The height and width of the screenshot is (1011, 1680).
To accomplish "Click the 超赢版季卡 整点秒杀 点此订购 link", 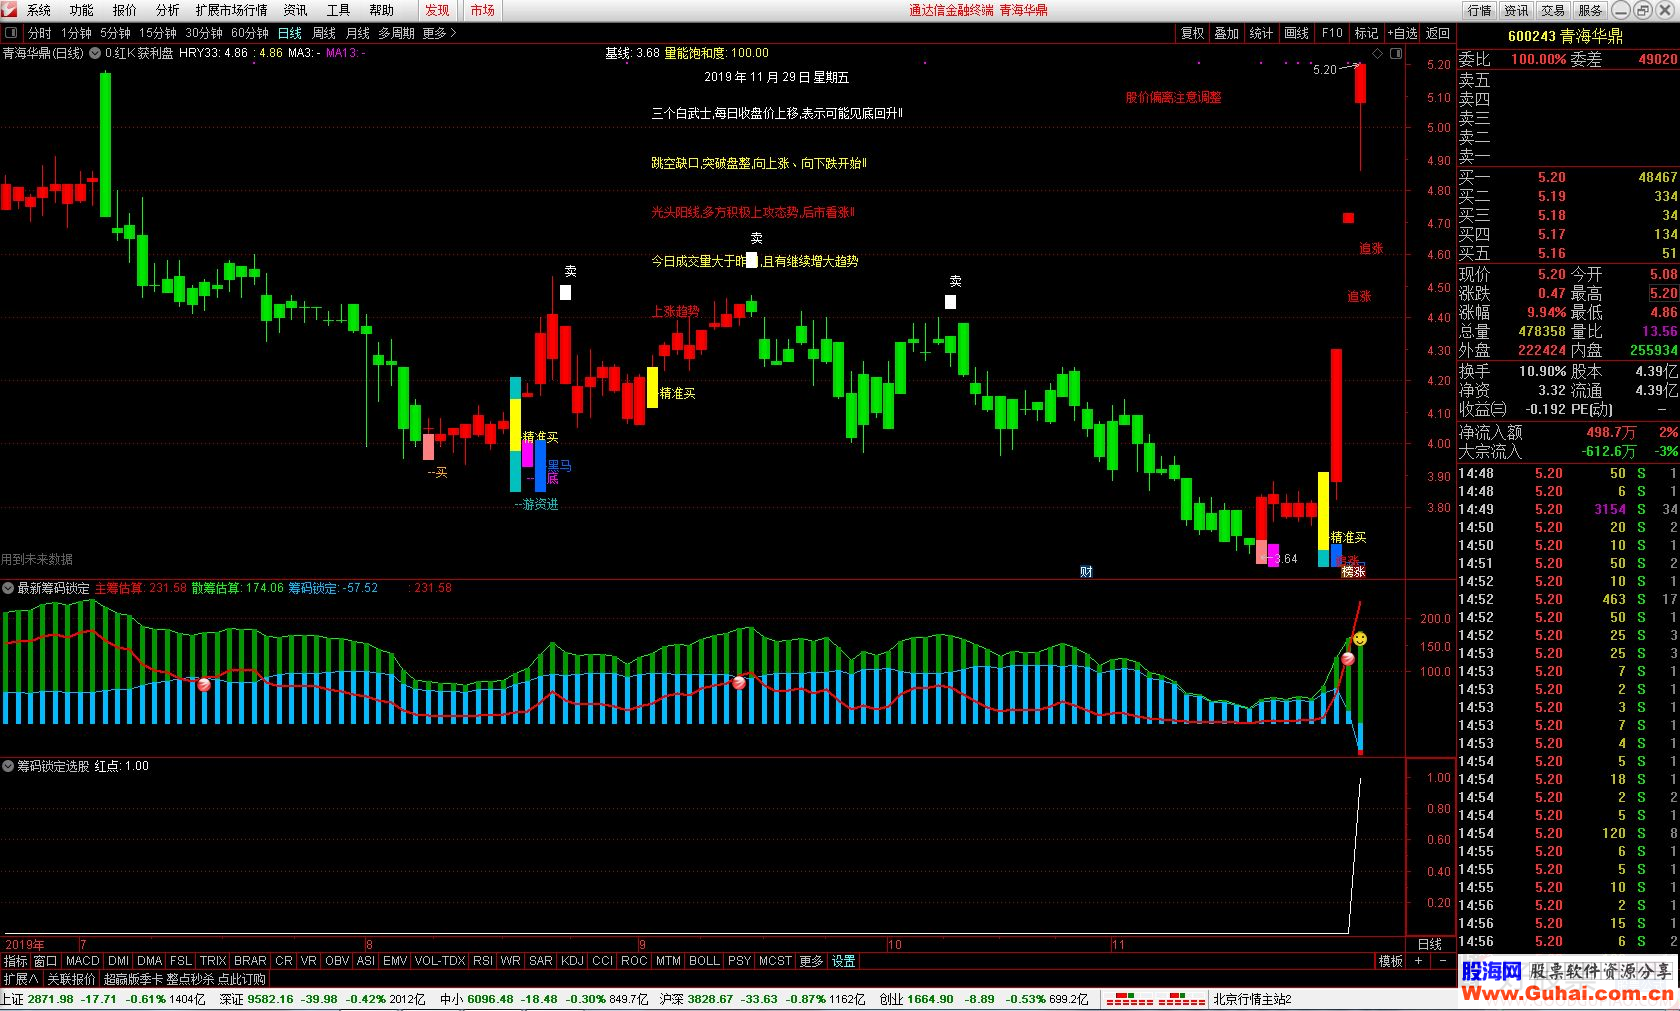I will tap(185, 979).
